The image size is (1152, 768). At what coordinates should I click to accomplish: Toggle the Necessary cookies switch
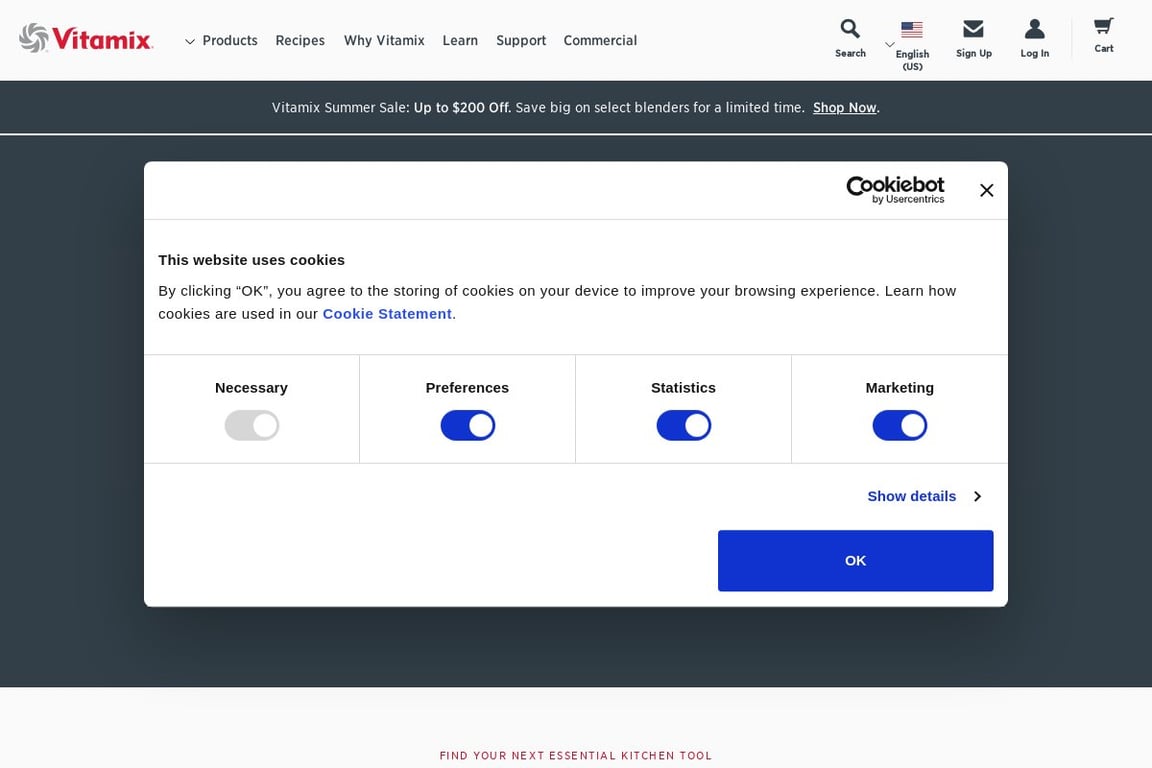pyautogui.click(x=252, y=426)
